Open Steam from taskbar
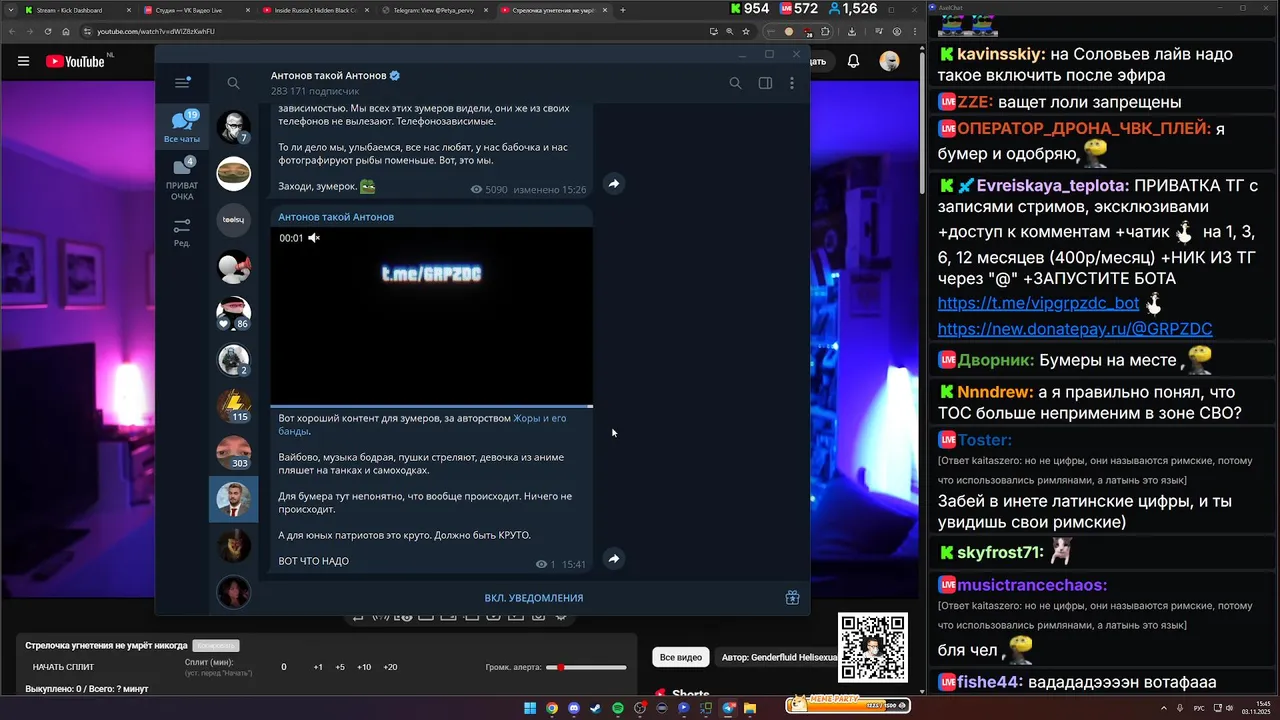Screen dimensions: 1280x720 point(595,708)
